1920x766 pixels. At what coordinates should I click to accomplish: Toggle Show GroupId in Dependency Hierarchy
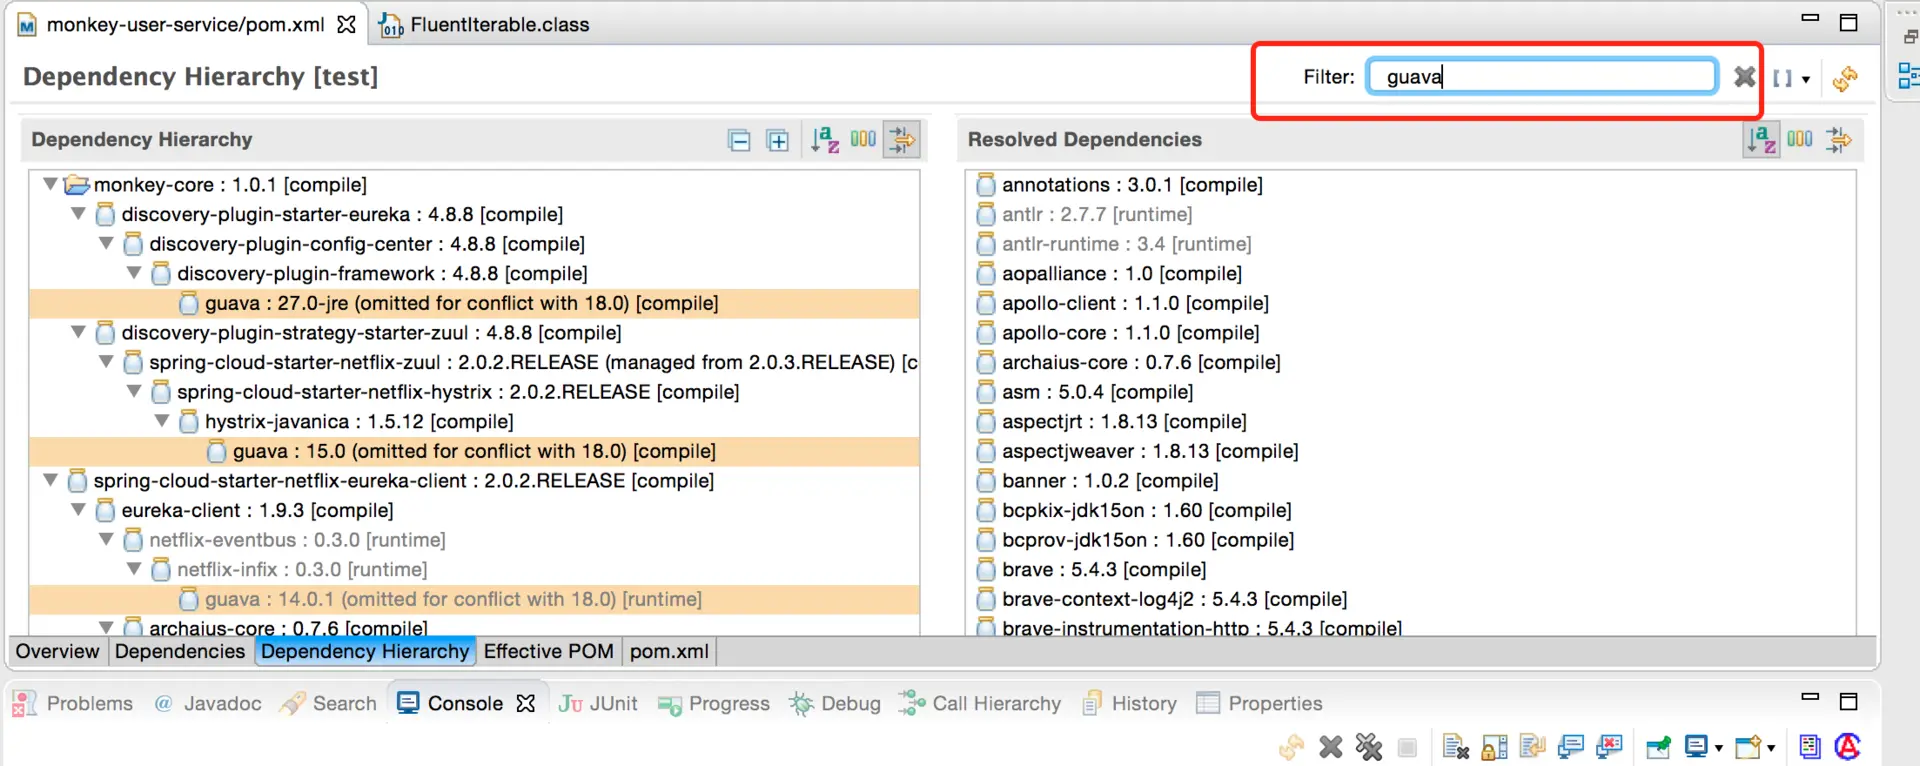pos(863,139)
